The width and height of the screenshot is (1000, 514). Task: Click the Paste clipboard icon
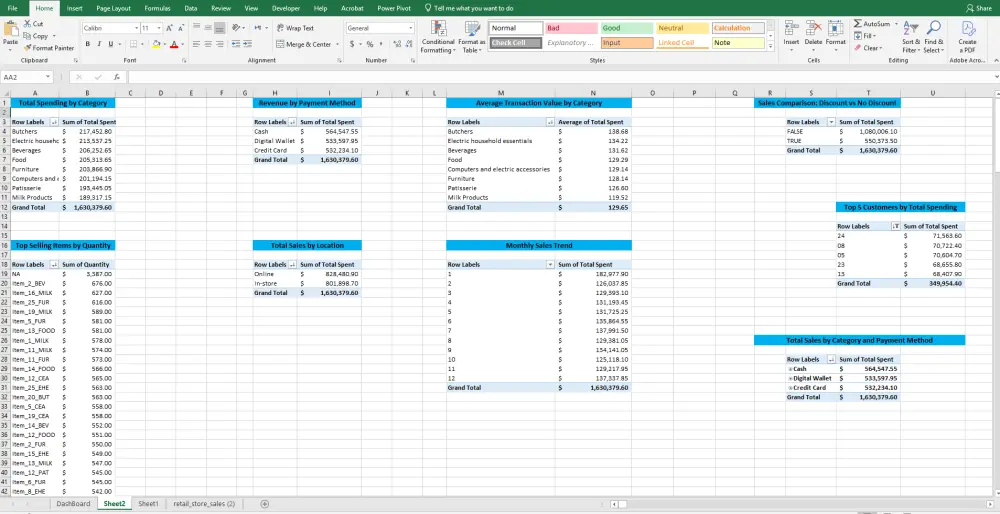[x=10, y=29]
